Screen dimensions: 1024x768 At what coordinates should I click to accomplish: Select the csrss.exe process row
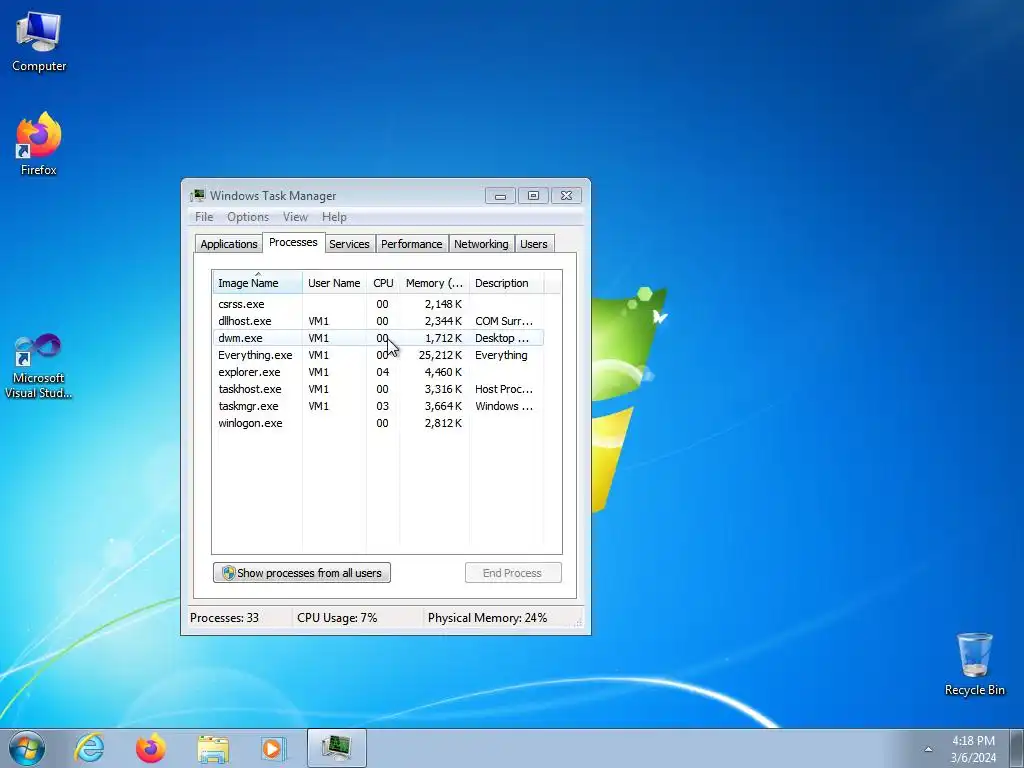(378, 304)
